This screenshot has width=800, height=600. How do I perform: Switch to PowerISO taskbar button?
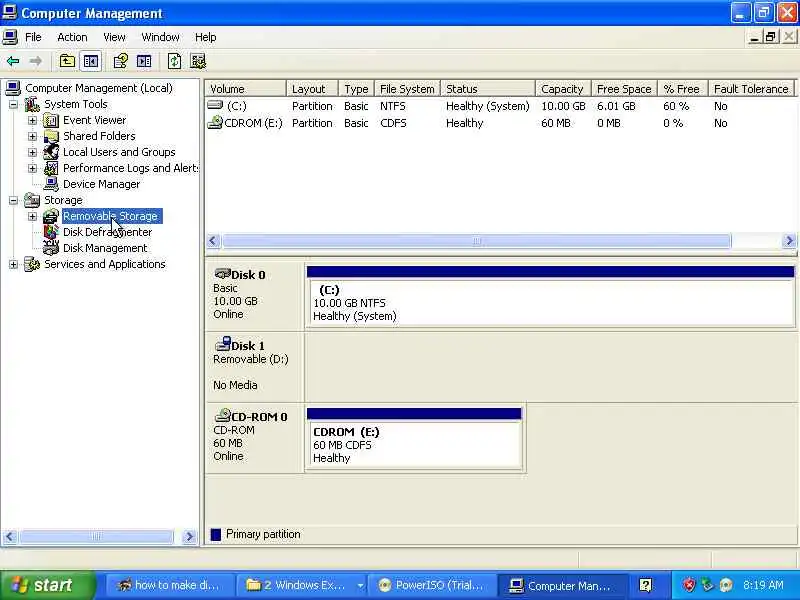tap(433, 585)
